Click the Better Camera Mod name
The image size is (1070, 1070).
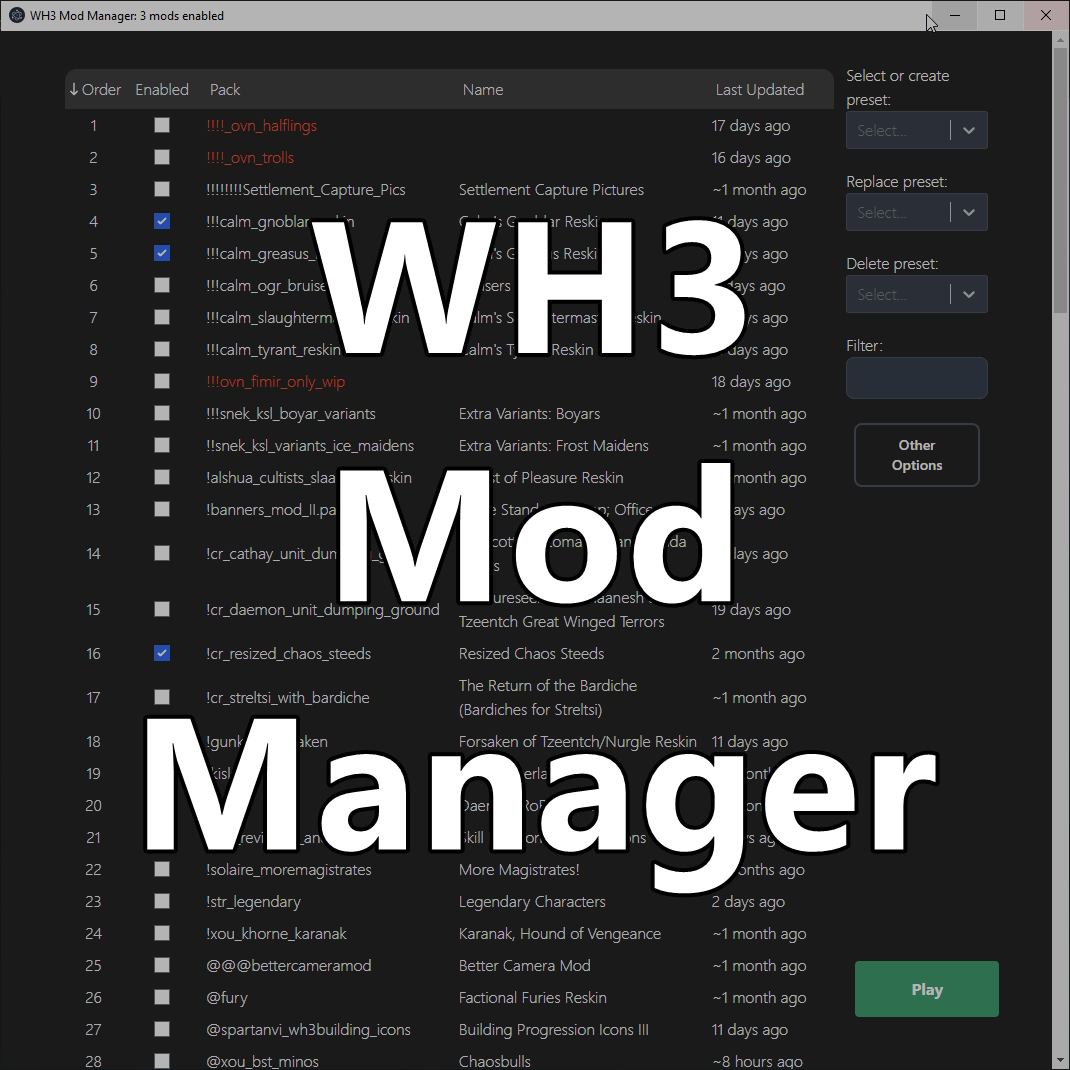pos(524,966)
